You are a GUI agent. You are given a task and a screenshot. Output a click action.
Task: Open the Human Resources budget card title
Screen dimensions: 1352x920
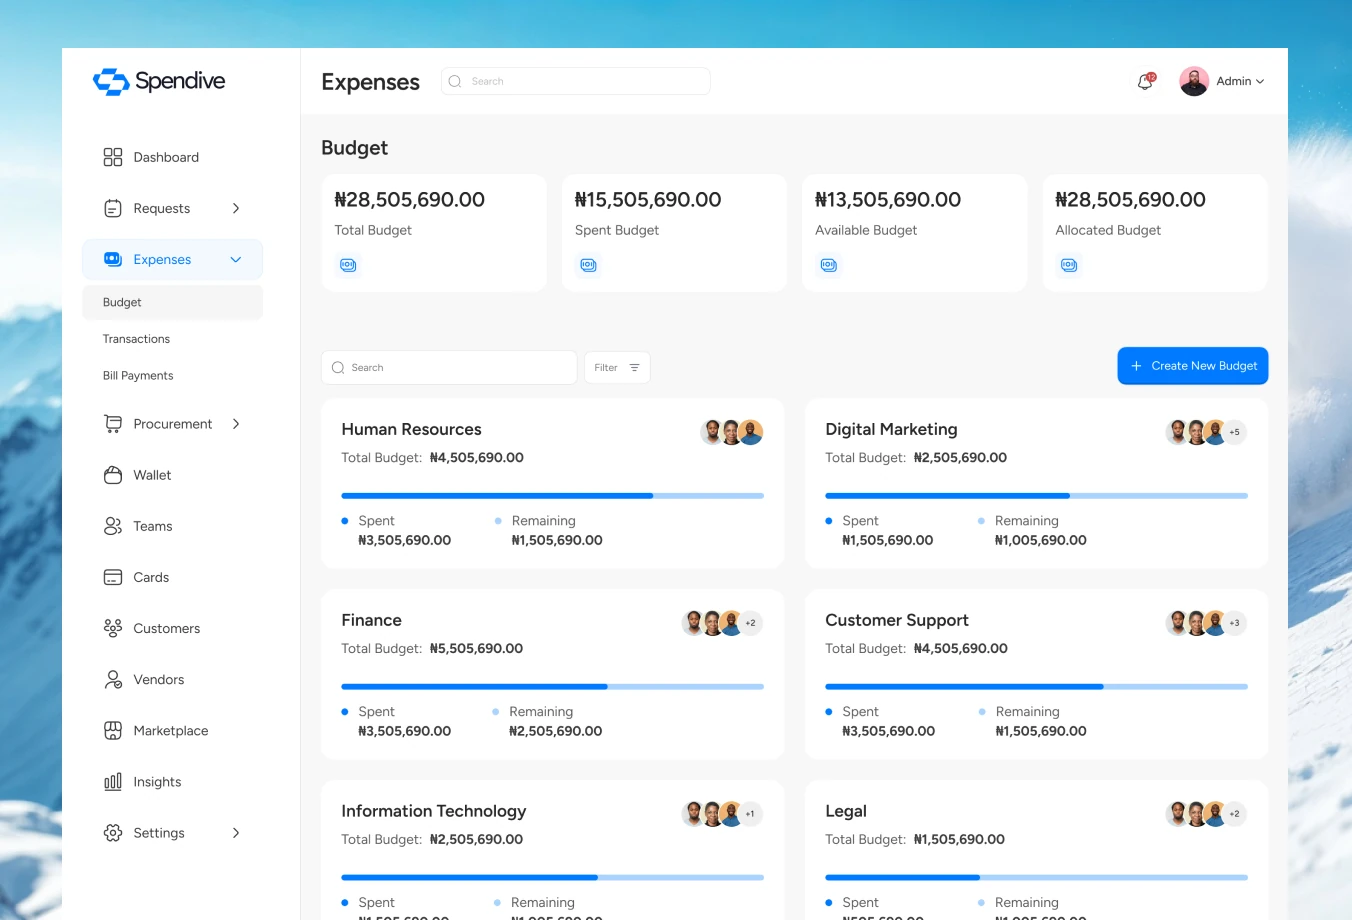pyautogui.click(x=411, y=429)
